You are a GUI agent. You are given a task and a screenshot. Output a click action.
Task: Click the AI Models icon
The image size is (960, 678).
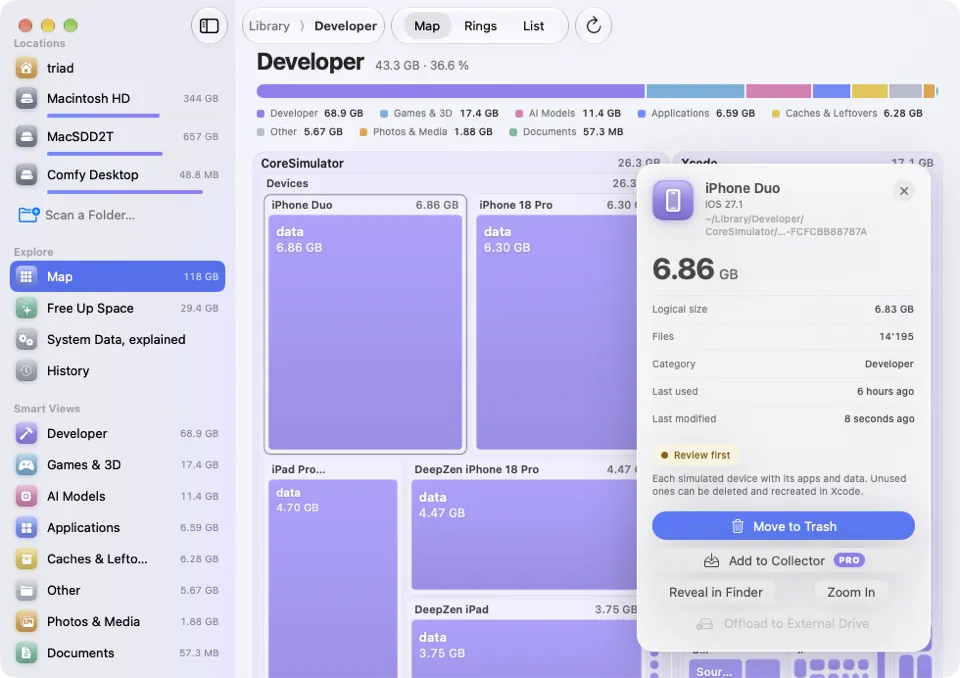pyautogui.click(x=26, y=496)
